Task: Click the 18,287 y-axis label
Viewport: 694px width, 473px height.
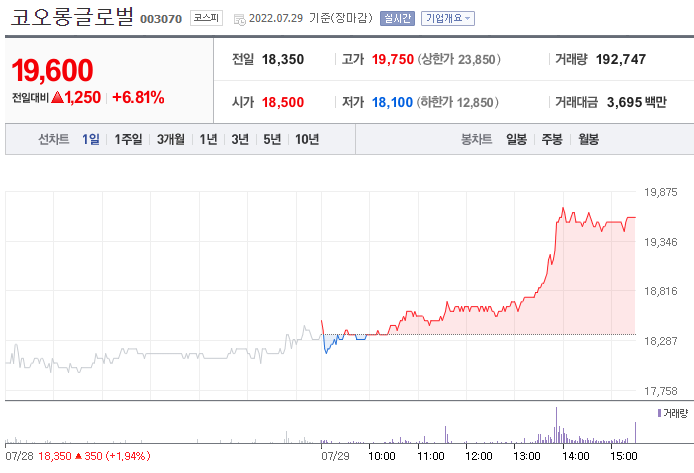Action: (x=660, y=341)
